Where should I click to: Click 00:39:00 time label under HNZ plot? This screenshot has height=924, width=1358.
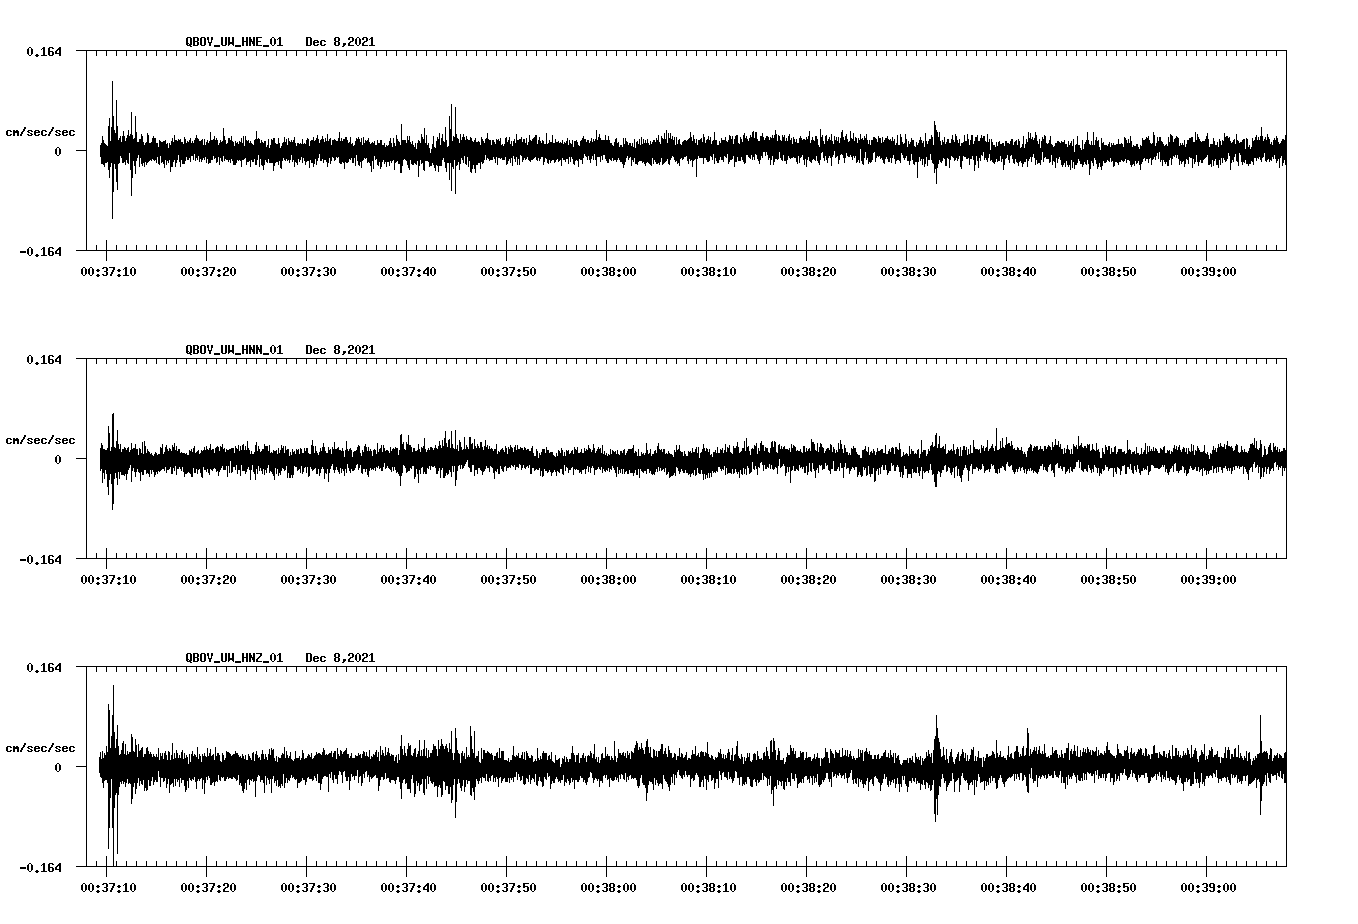tap(1208, 888)
